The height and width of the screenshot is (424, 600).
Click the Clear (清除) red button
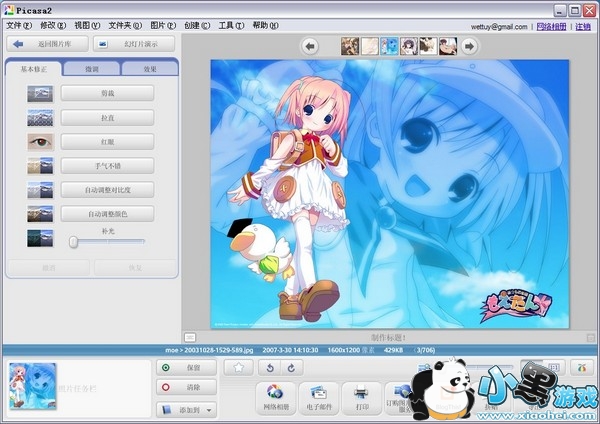[185, 387]
